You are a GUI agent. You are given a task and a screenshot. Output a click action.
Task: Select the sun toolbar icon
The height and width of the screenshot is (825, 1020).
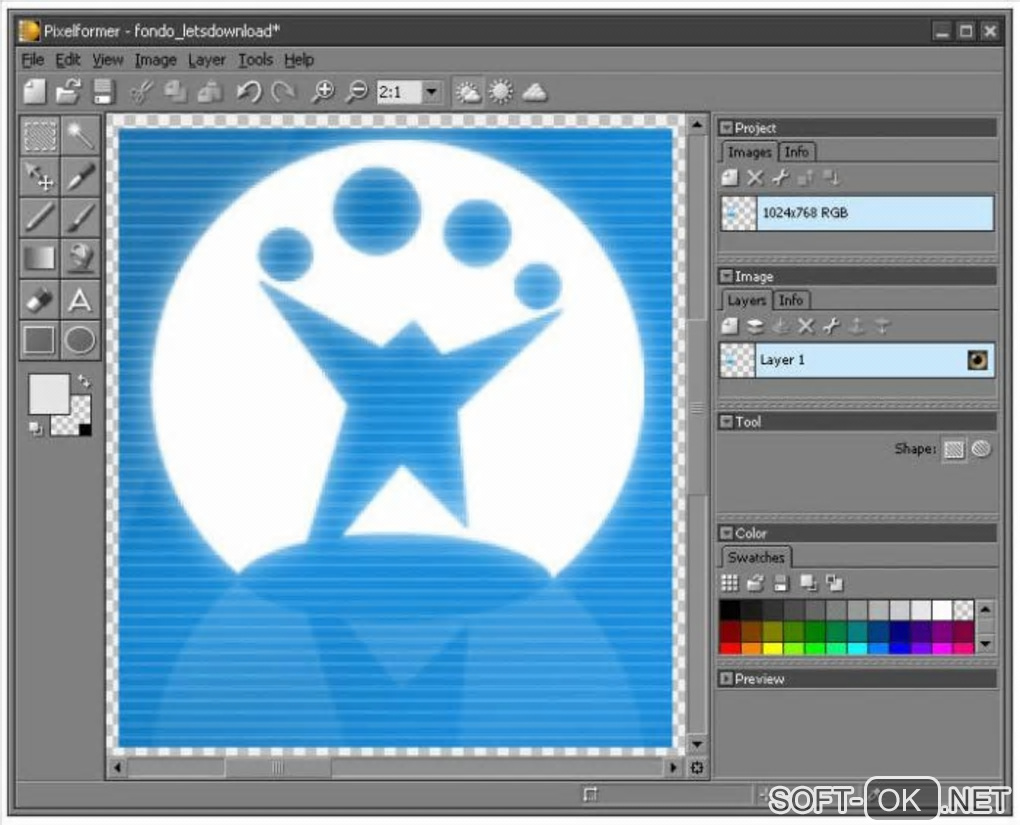tap(501, 92)
